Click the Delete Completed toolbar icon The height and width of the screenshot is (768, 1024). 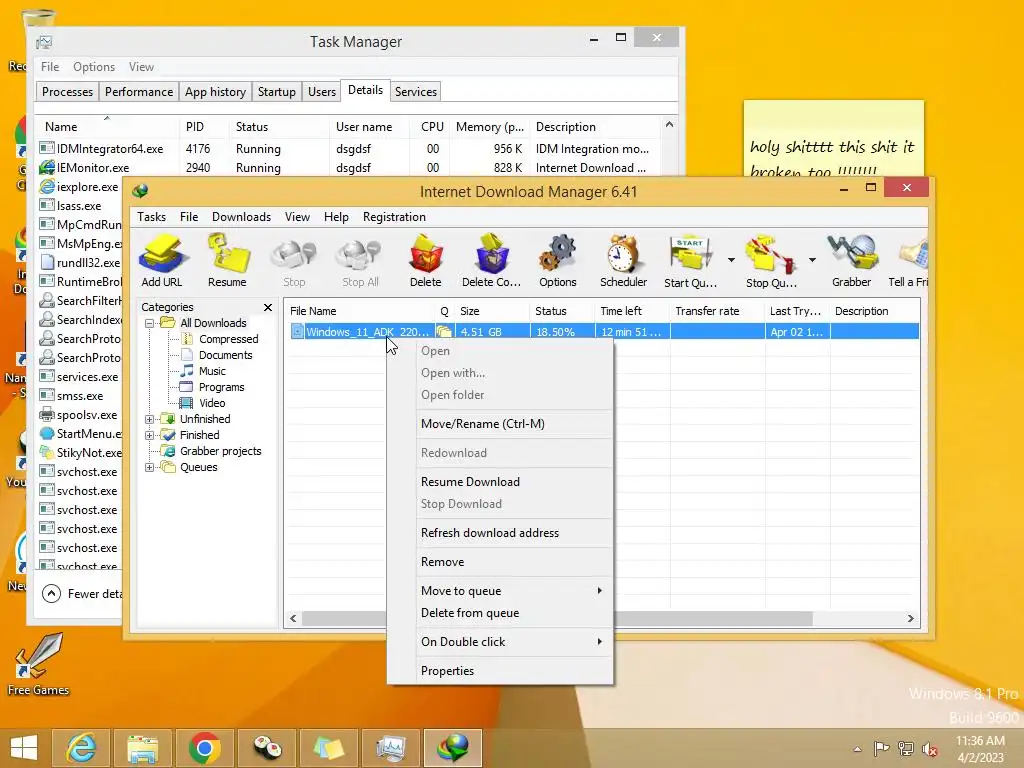click(491, 261)
